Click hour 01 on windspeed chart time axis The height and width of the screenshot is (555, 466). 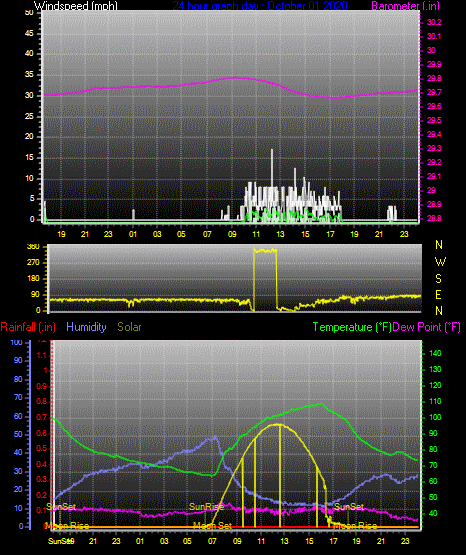(x=133, y=234)
